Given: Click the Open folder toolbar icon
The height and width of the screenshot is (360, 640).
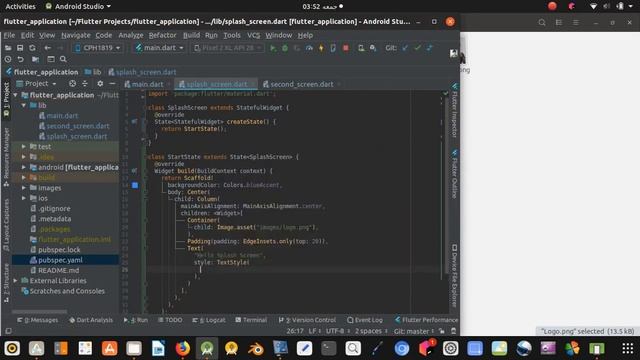Looking at the screenshot, I should [x=8, y=48].
